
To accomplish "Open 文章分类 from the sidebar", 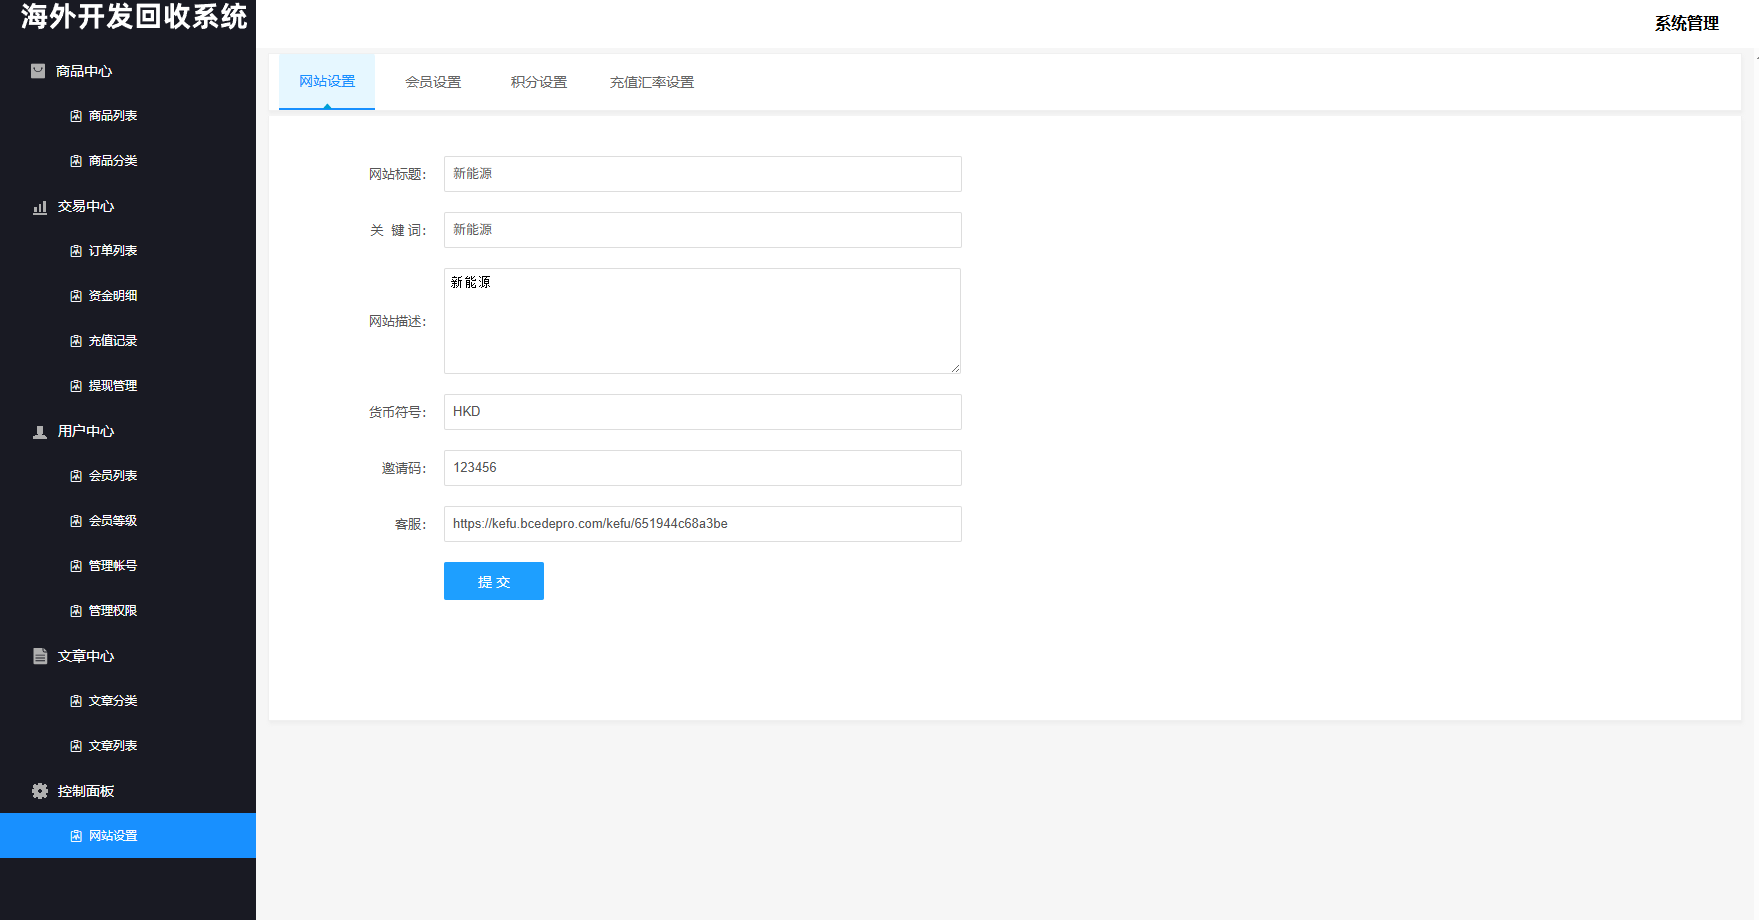I will coord(112,700).
